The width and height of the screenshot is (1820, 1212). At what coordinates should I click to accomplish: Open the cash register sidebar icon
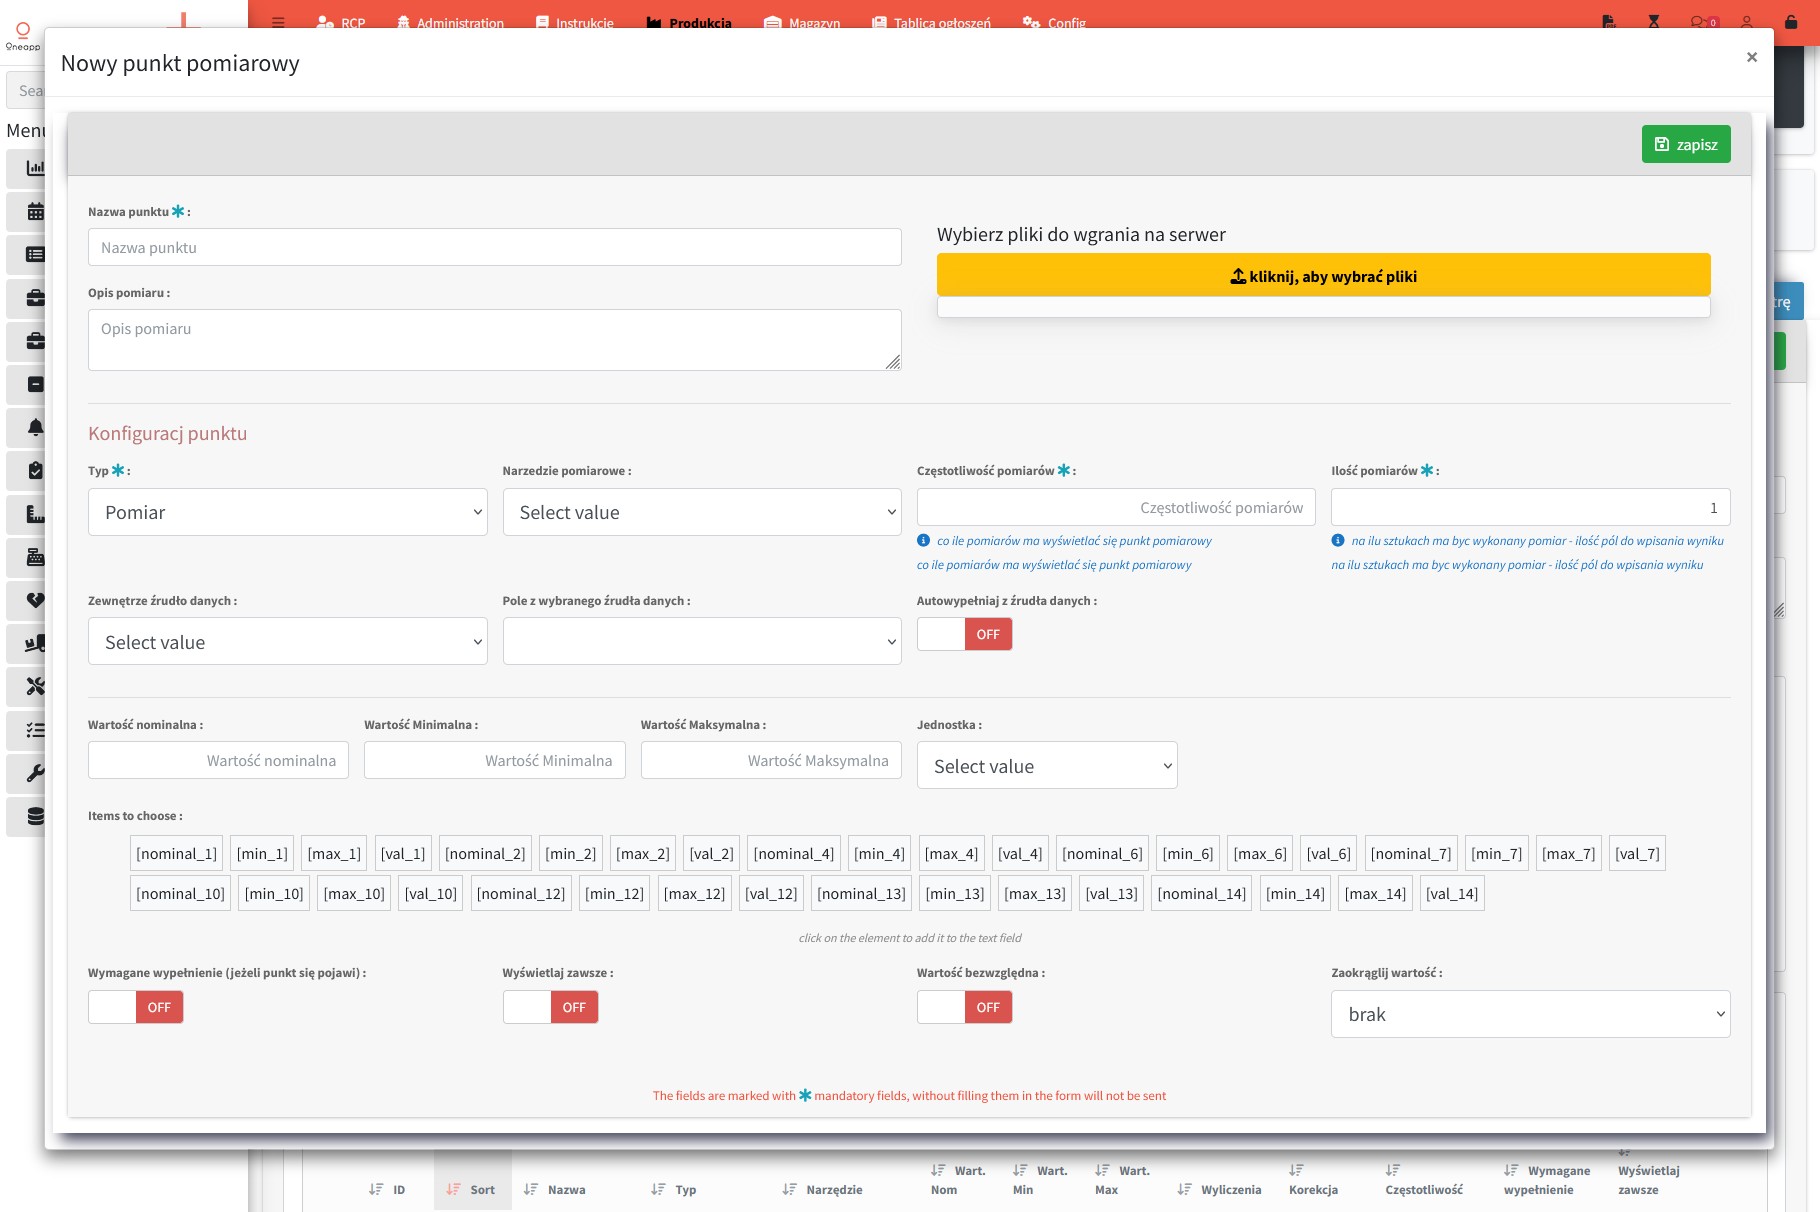(35, 557)
